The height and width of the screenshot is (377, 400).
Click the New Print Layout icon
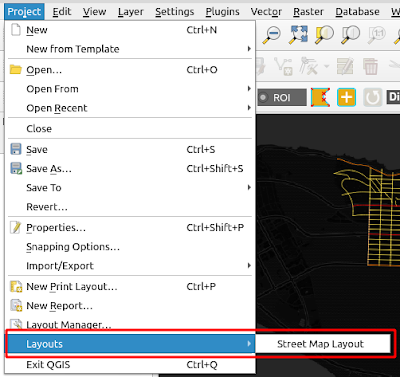(x=16, y=286)
